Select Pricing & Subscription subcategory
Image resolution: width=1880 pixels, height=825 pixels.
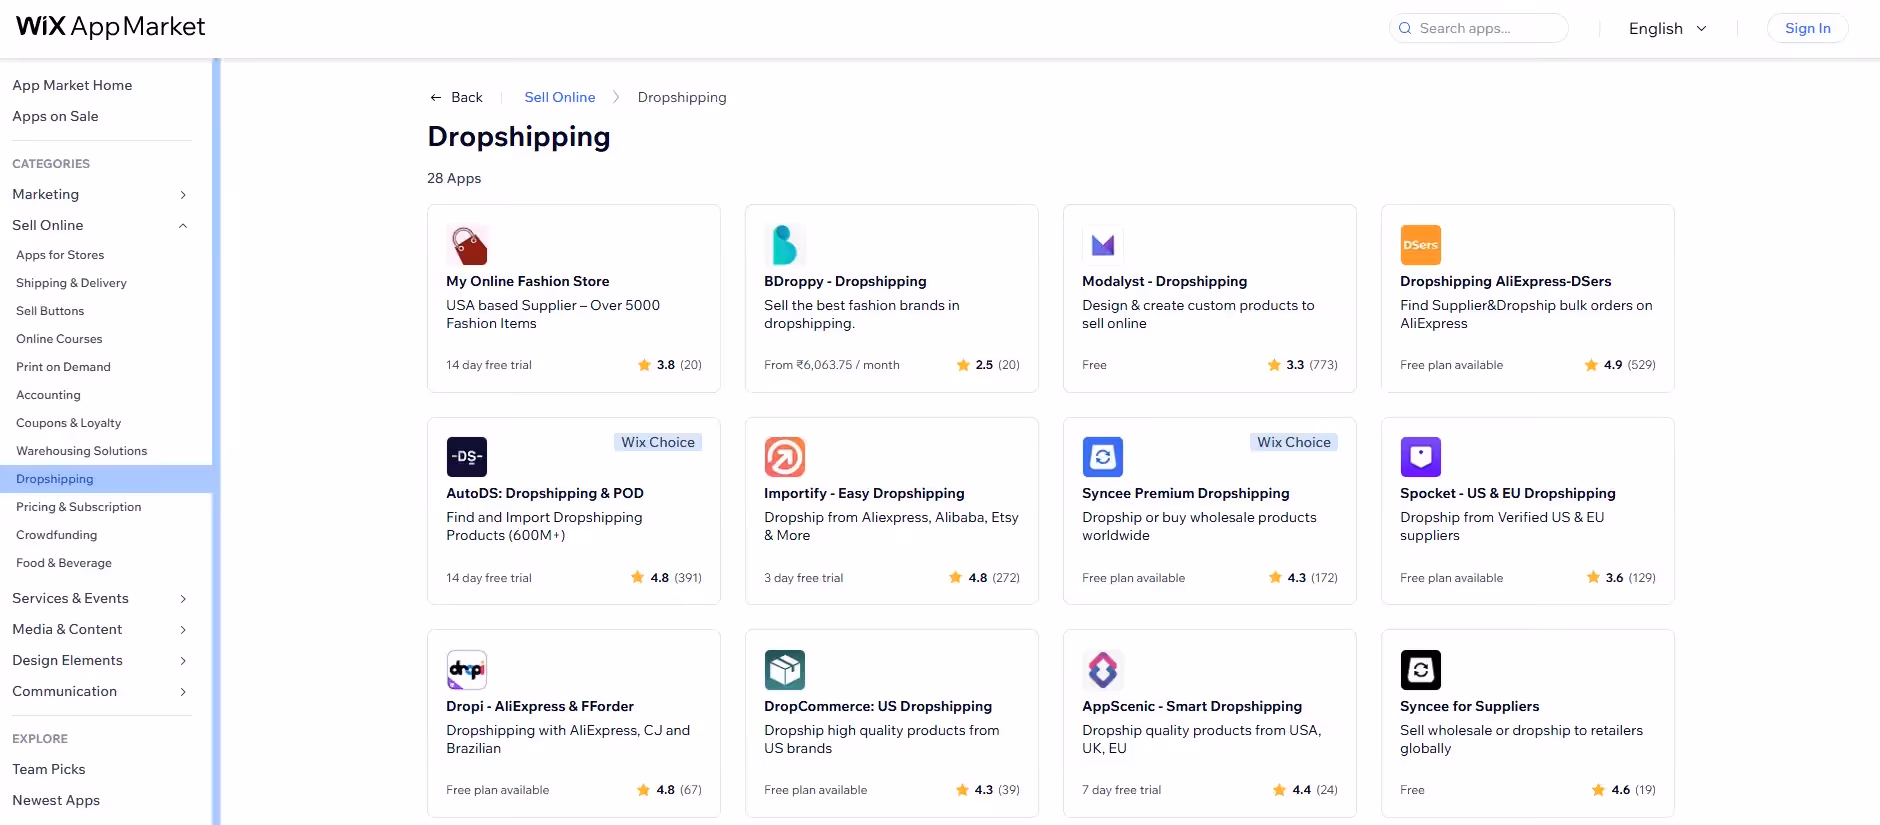78,507
